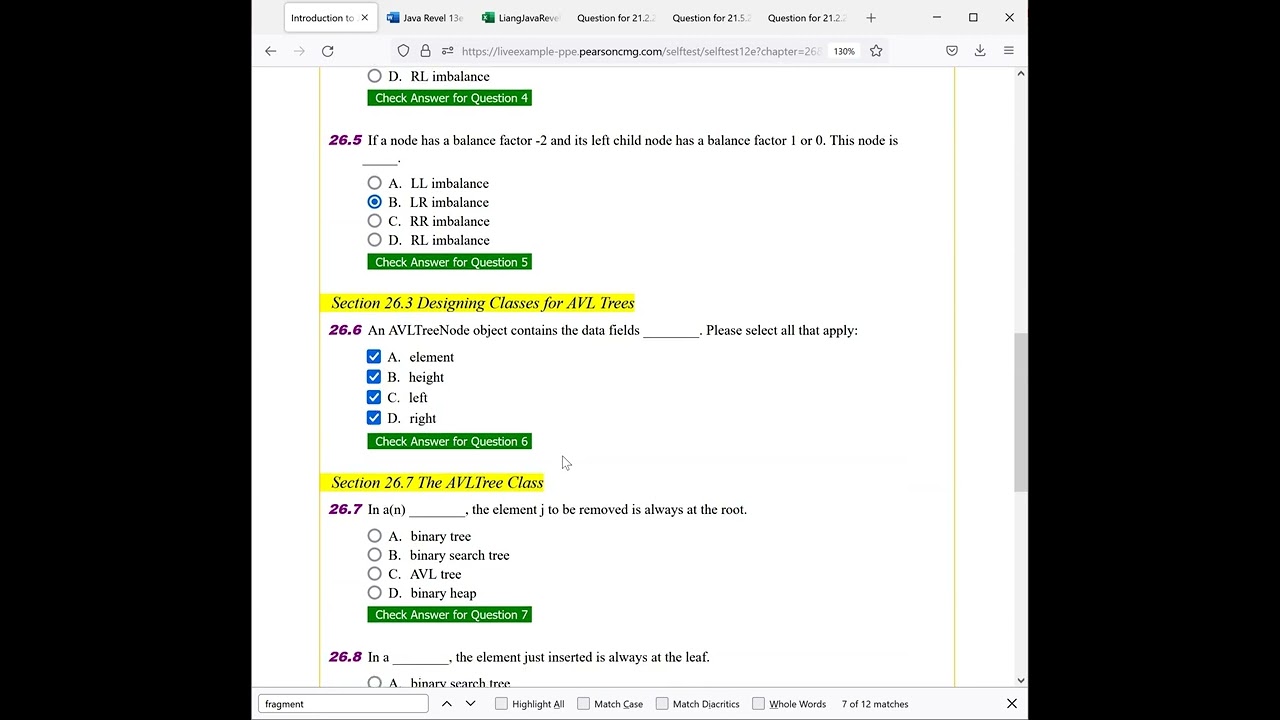The image size is (1280, 720).
Task: Click the 7 of 12 matches text
Action: pyautogui.click(x=875, y=704)
